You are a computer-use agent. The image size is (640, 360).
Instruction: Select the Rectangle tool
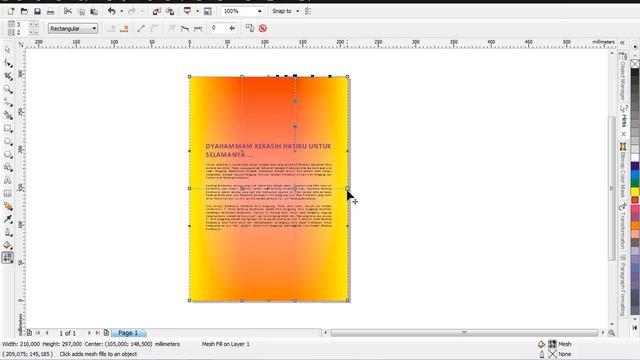coord(8,128)
